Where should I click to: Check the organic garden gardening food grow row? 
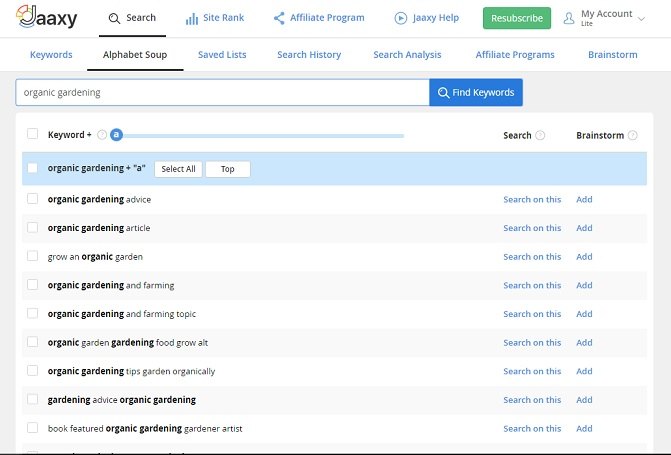33,342
